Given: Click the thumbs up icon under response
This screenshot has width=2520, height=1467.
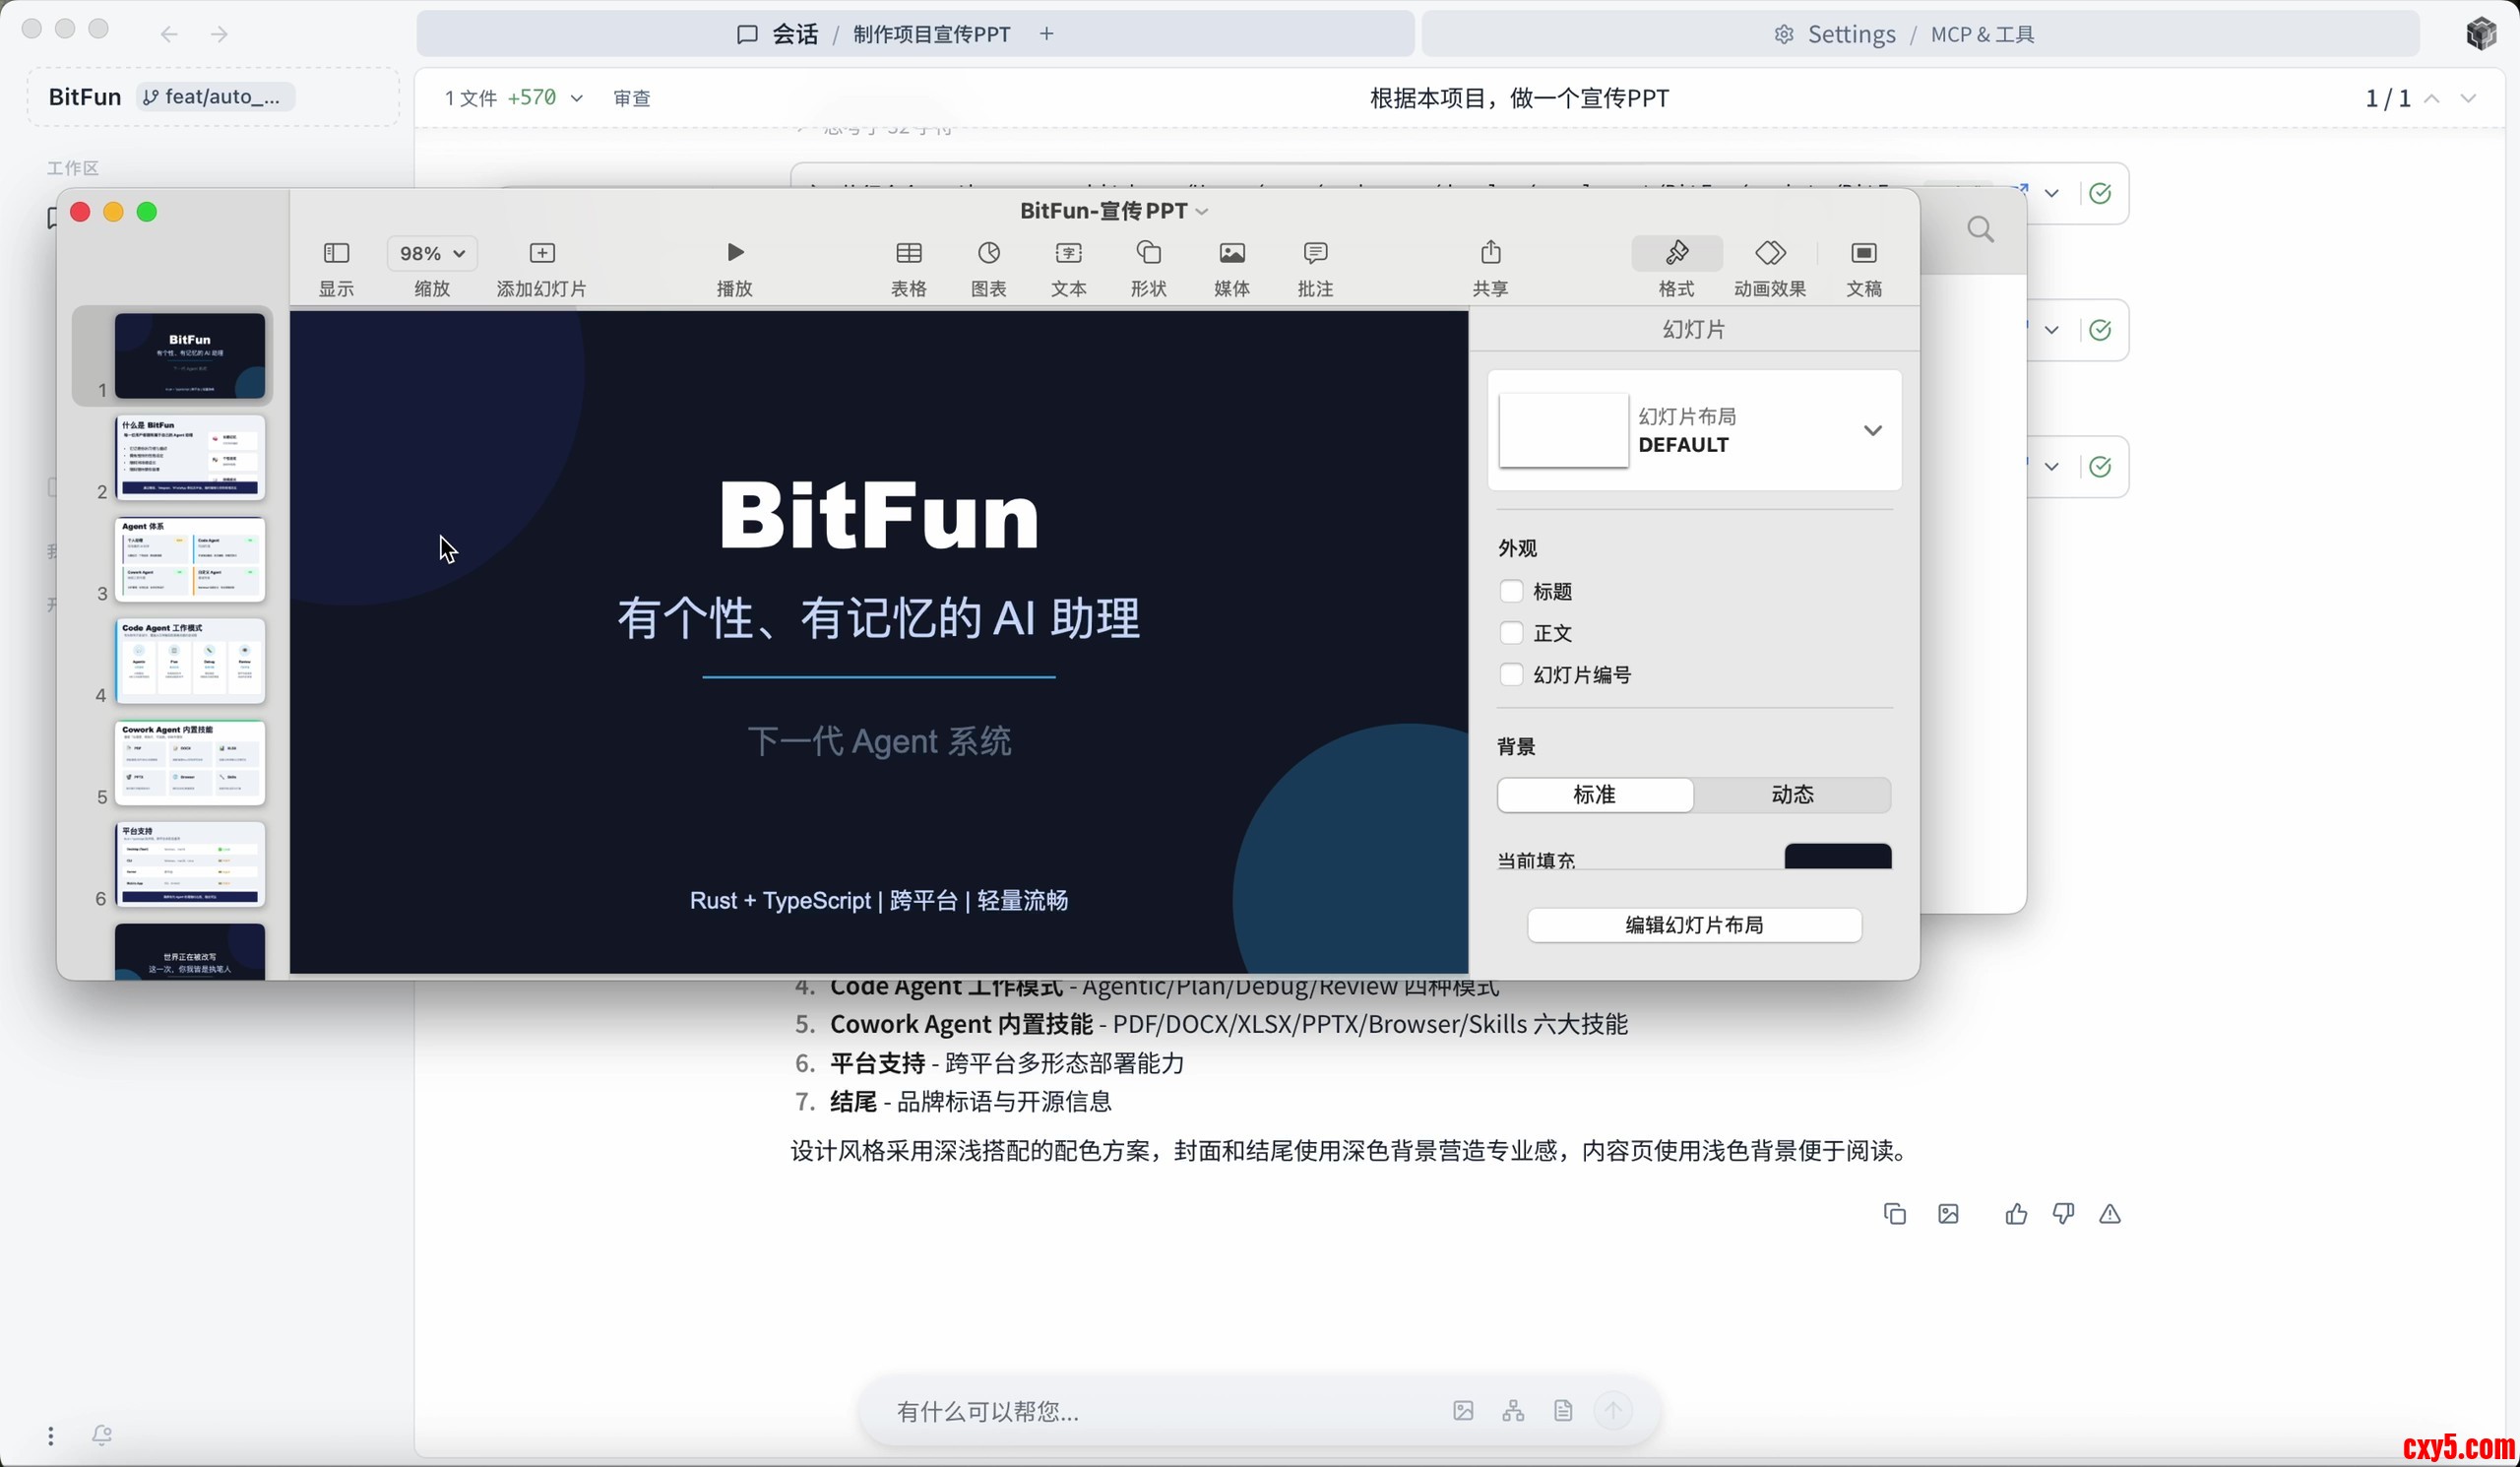Looking at the screenshot, I should coord(2015,1214).
